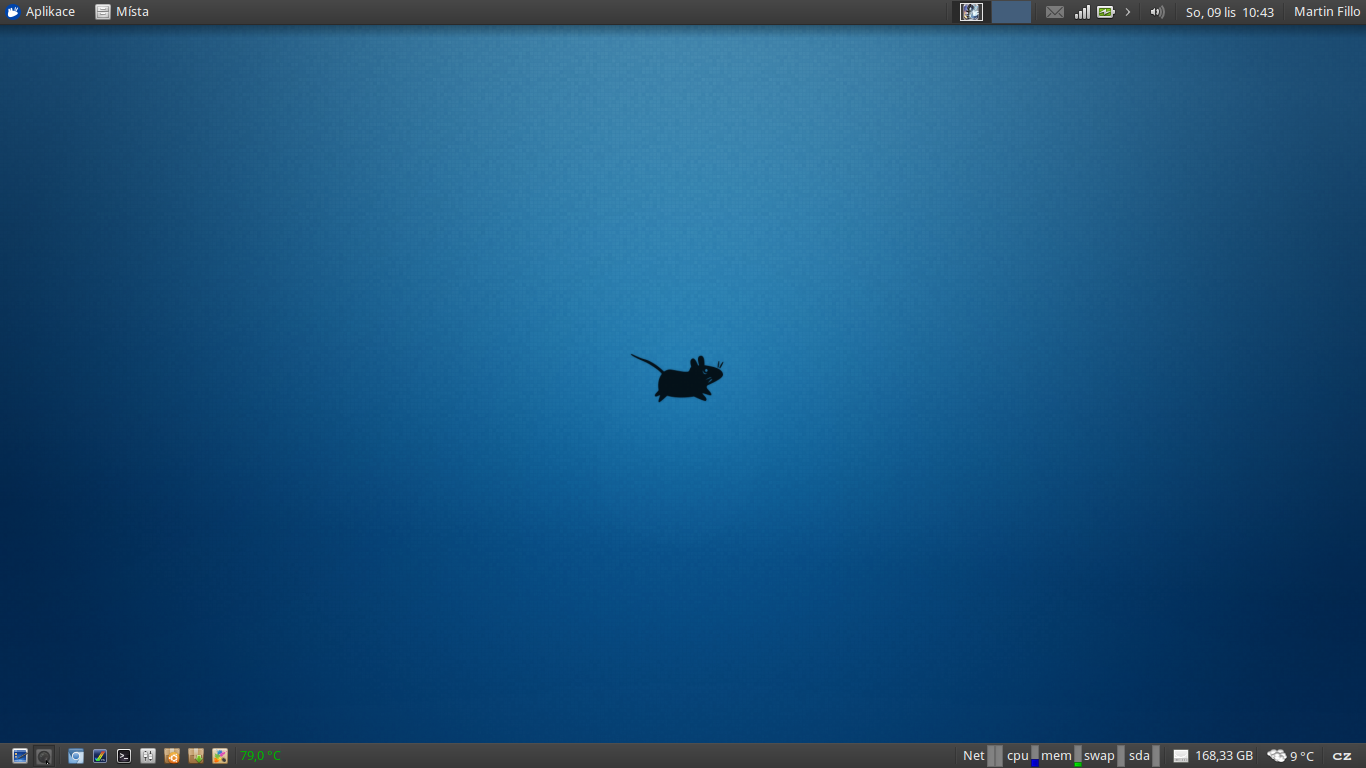Click the battery power indicator icon
Image resolution: width=1366 pixels, height=768 pixels.
[x=1105, y=12]
